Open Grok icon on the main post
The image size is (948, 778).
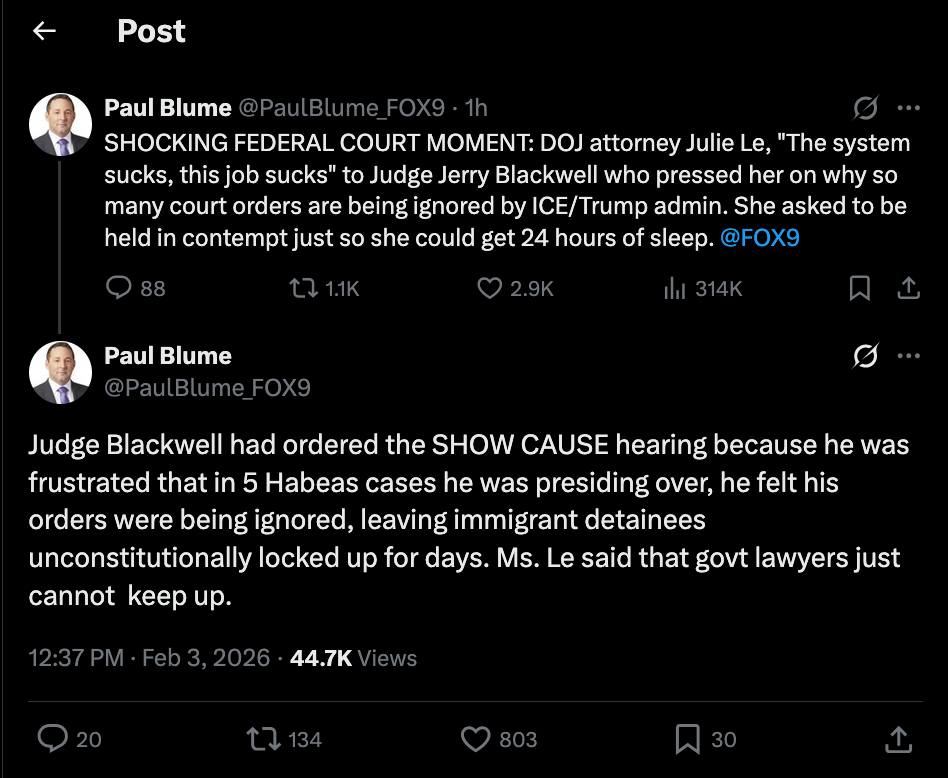[x=866, y=356]
